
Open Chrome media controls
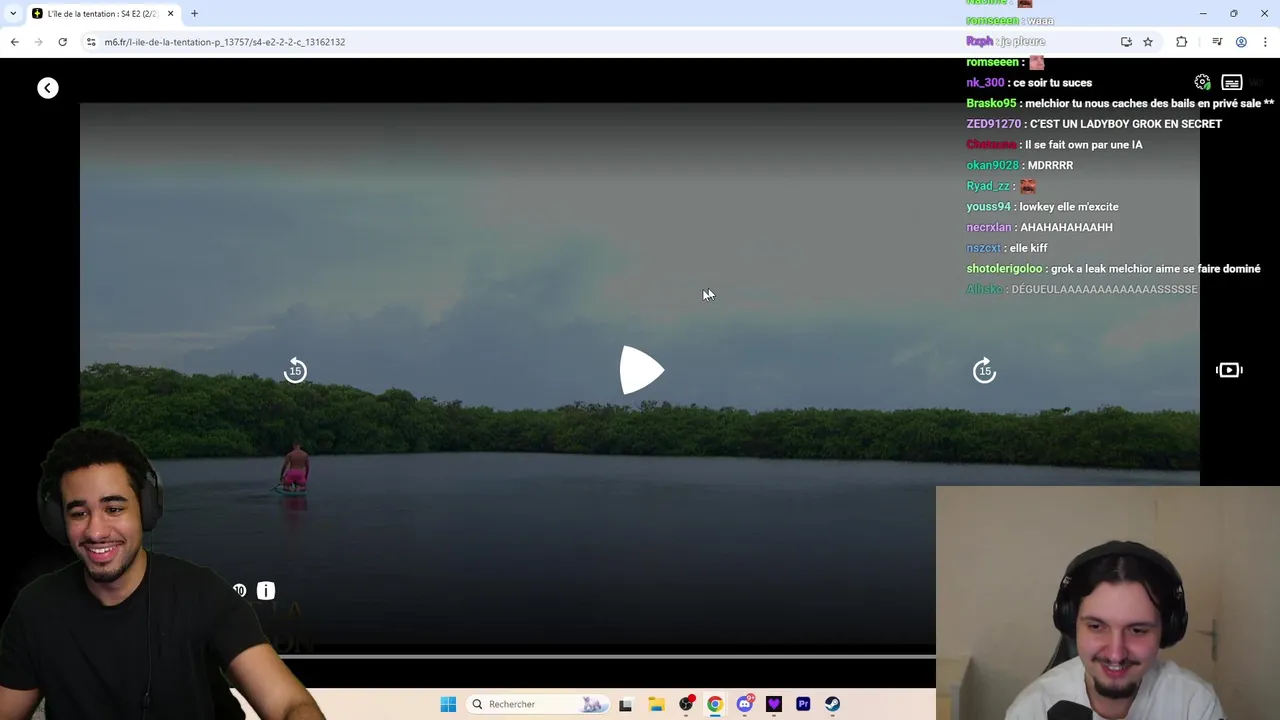point(1217,42)
